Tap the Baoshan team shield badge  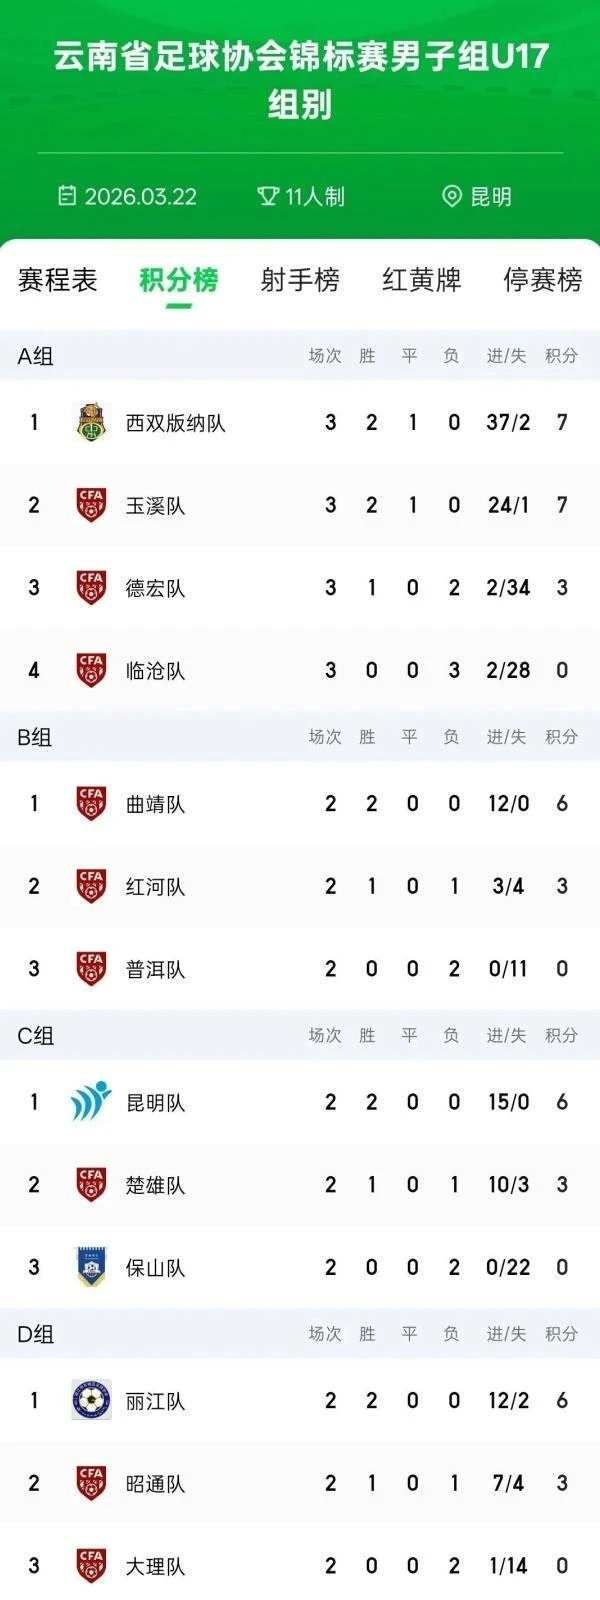(x=91, y=1267)
